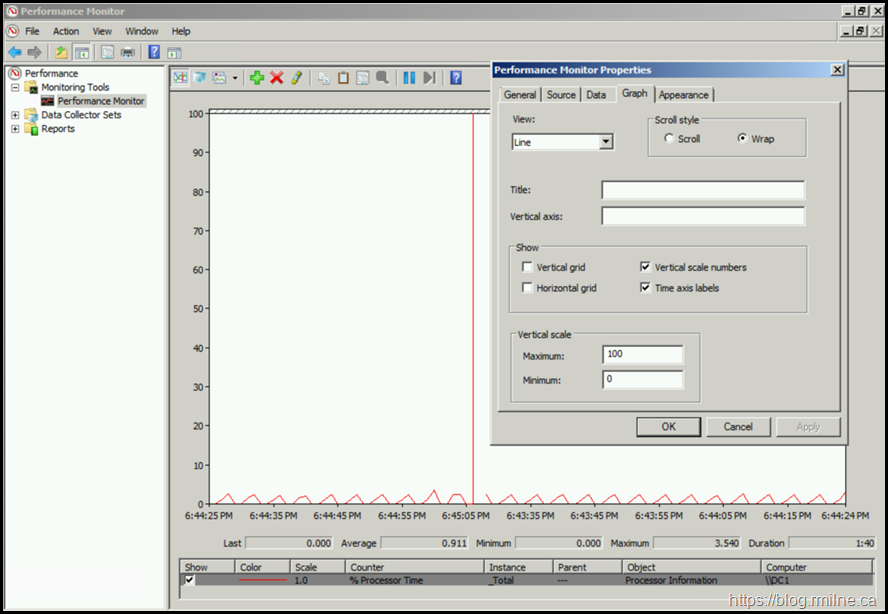Viewport: 888px width, 614px height.
Task: Click the green plus Add counter icon
Action: point(257,78)
